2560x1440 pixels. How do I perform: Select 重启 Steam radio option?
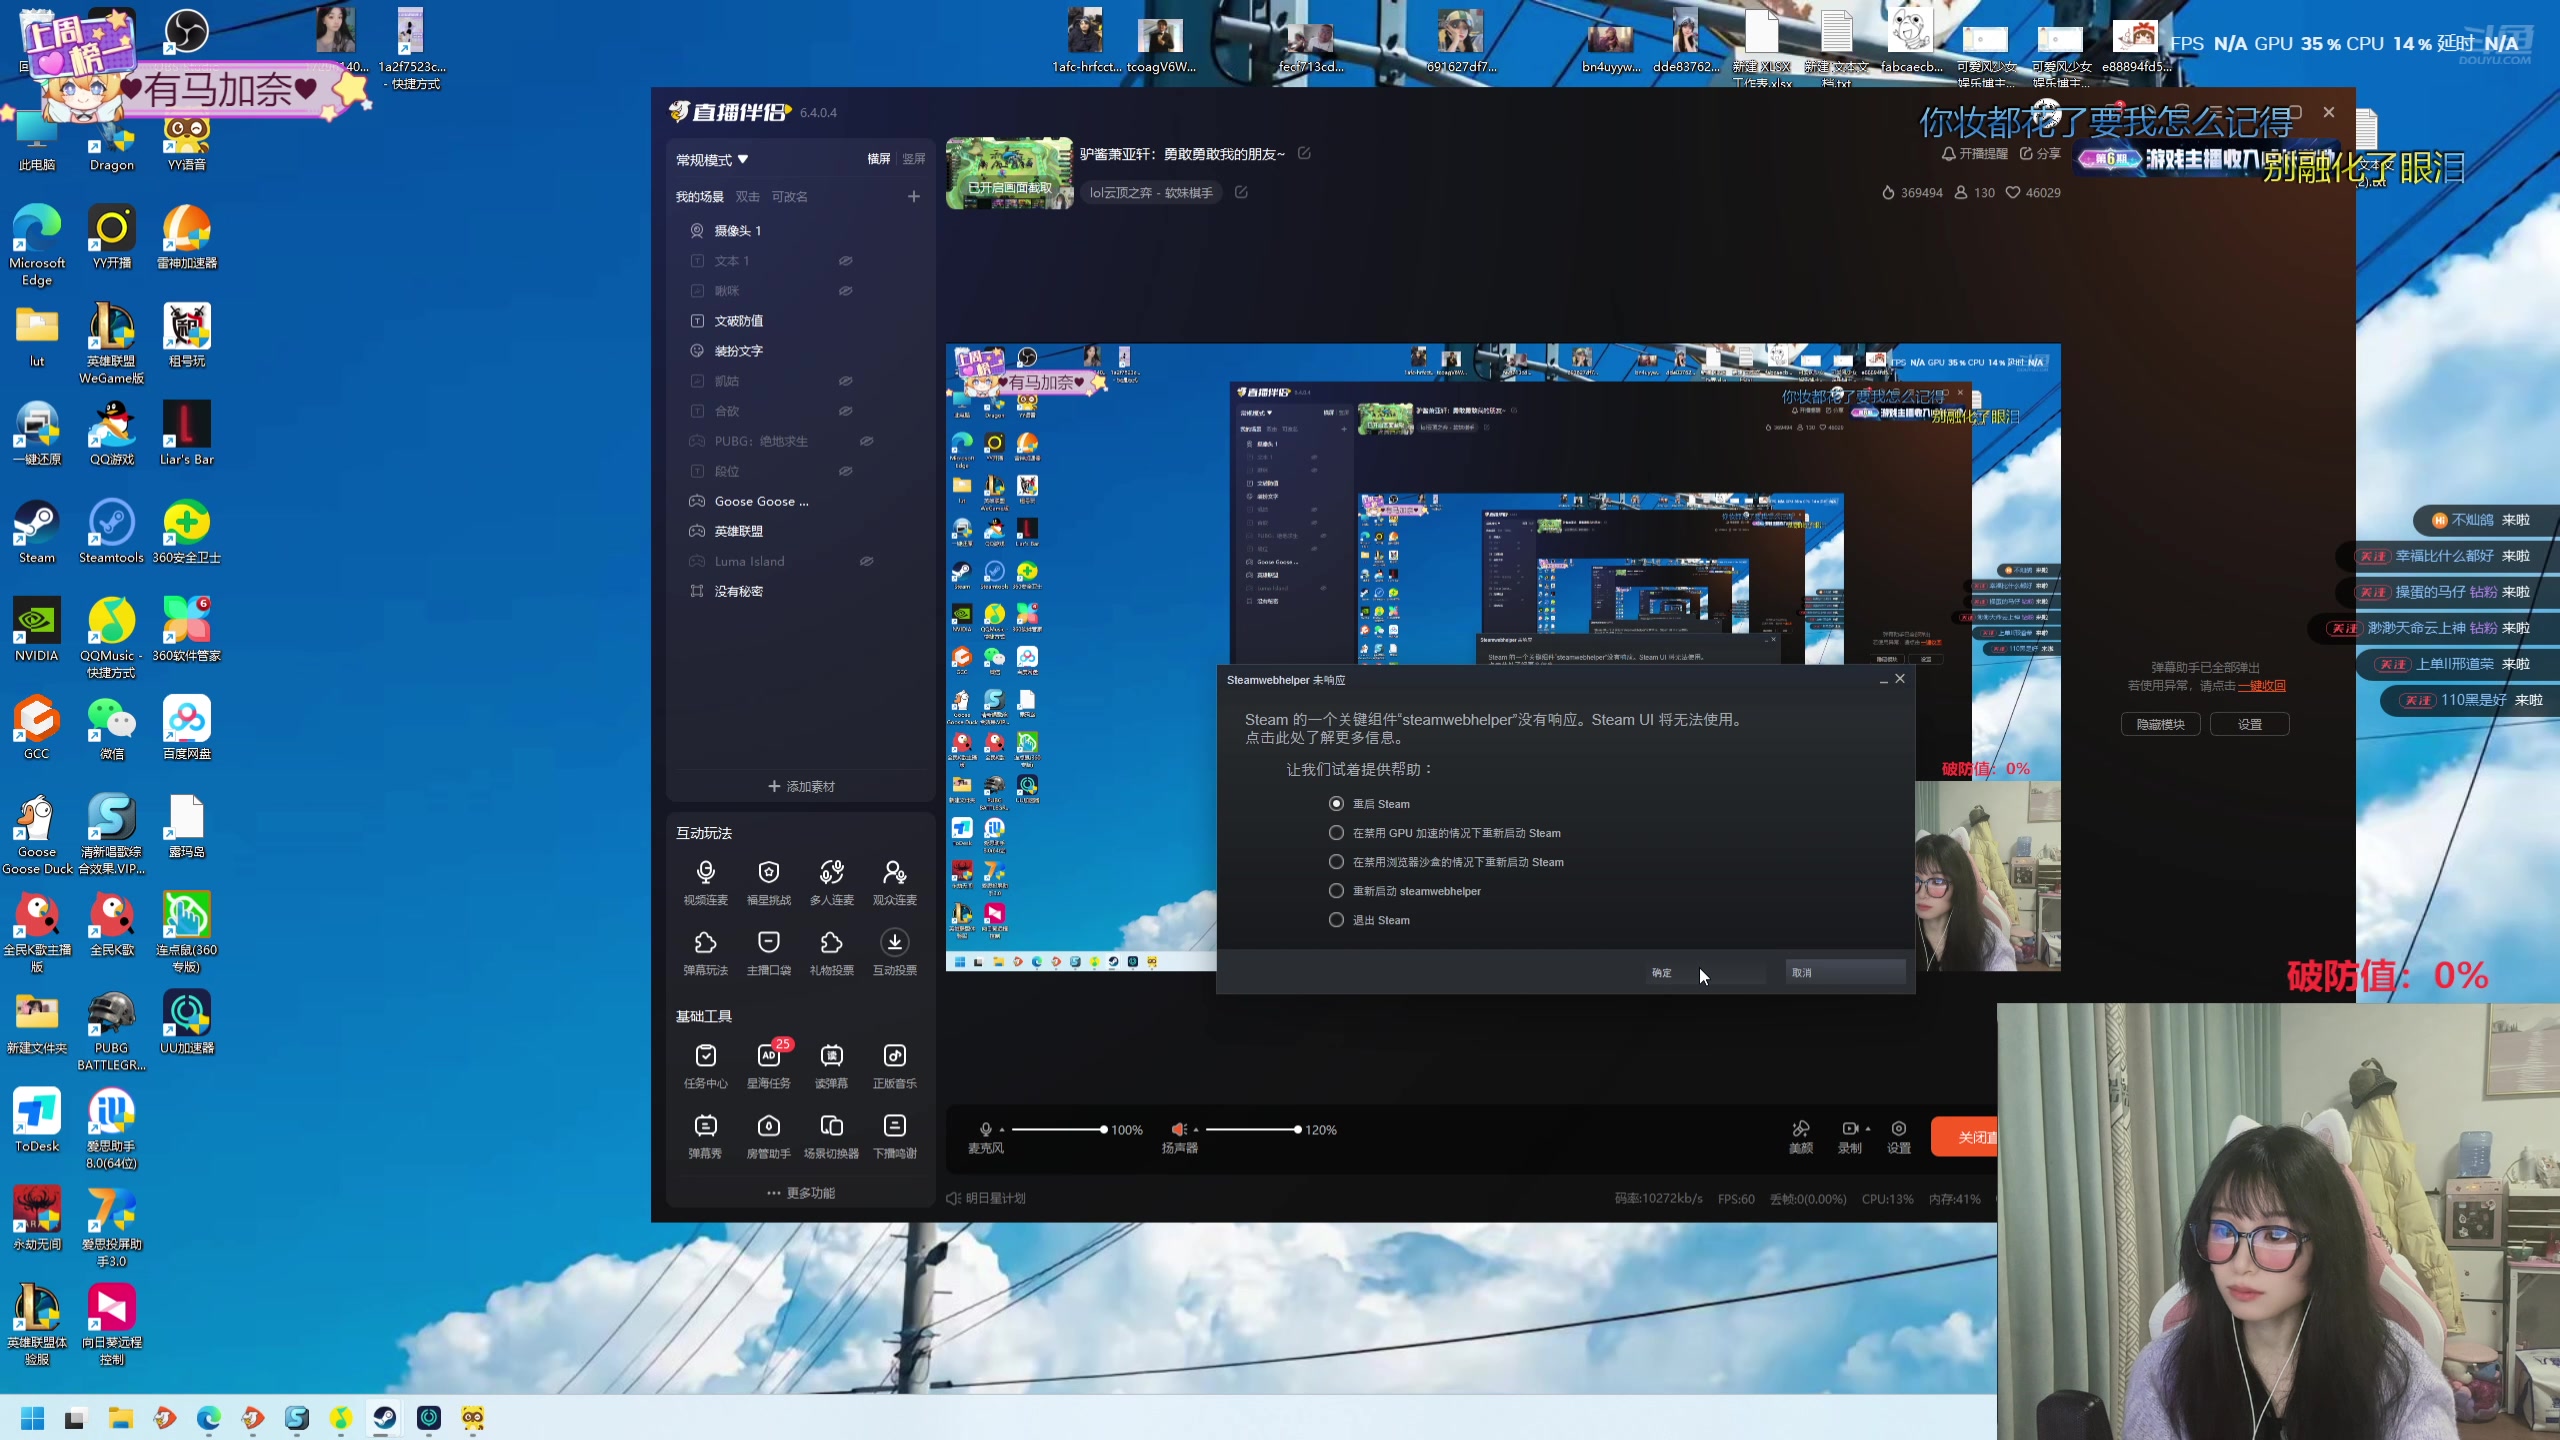(x=1336, y=803)
